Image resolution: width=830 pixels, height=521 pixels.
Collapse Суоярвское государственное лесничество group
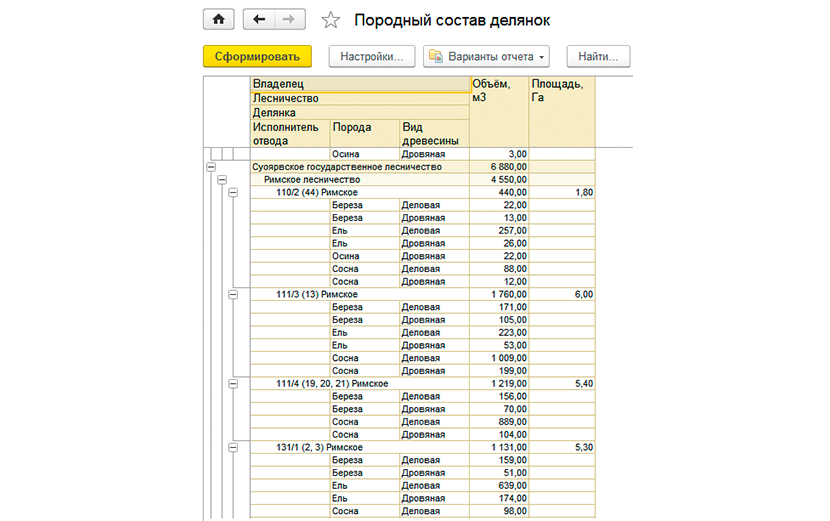pyautogui.click(x=211, y=167)
